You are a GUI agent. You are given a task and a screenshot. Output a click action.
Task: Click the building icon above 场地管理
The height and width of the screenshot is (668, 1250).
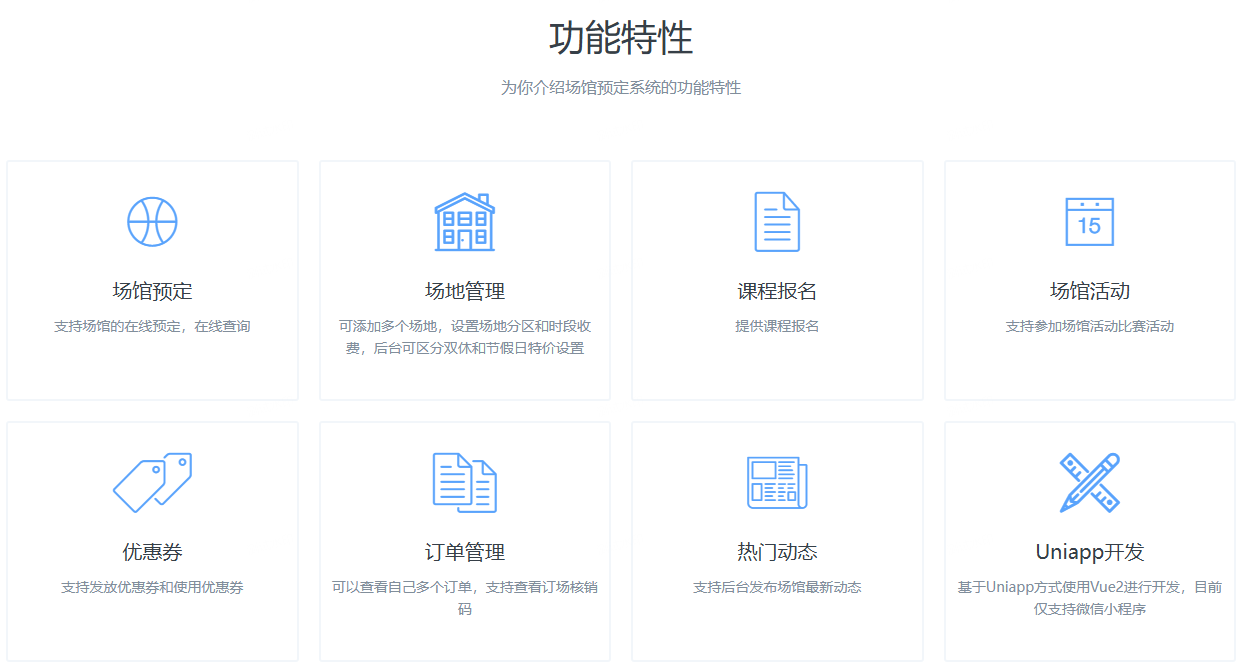(x=464, y=222)
